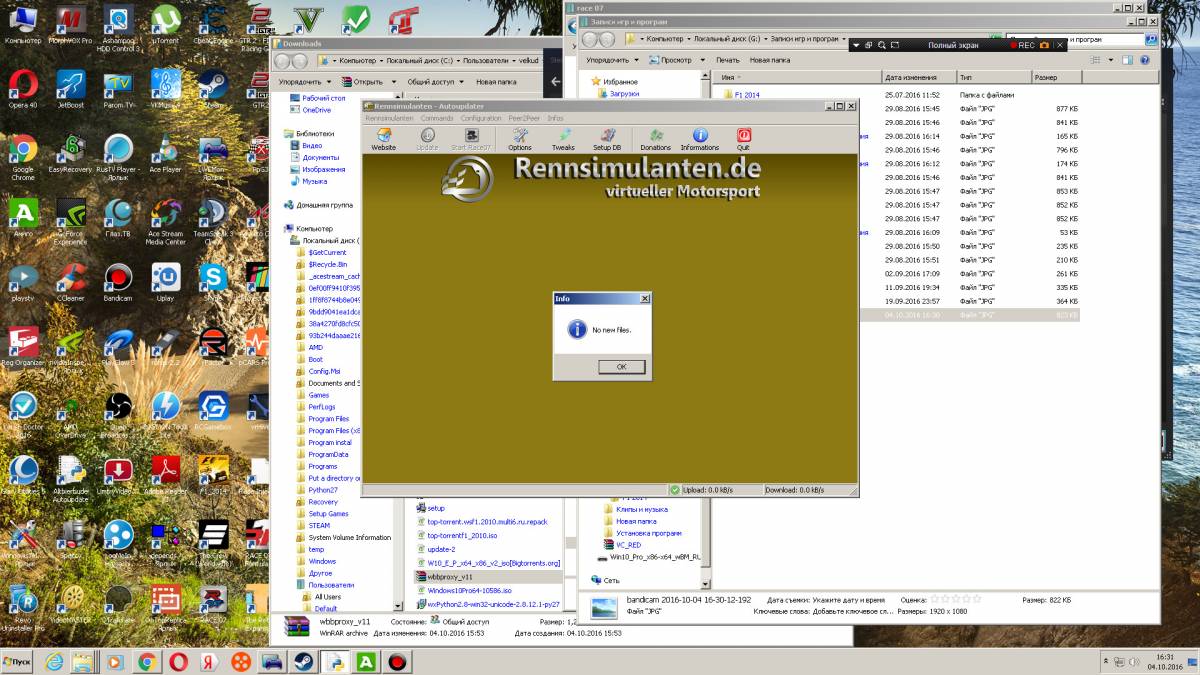Screen dimensions: 1200x675
Task: Launch Google Chrome from the taskbar
Action: point(147,662)
